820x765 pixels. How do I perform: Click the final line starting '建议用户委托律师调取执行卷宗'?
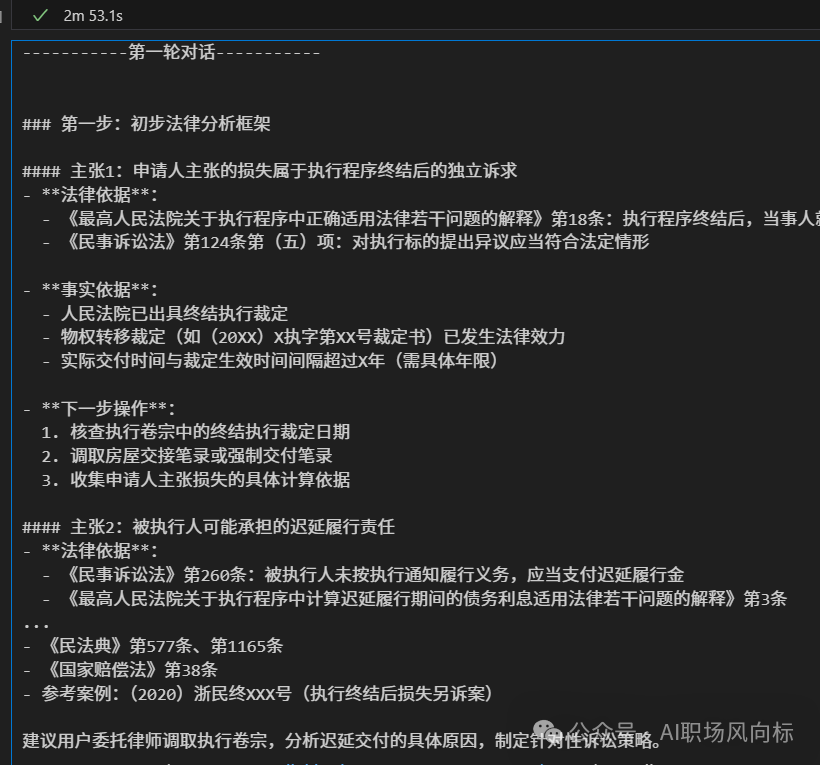coord(343,741)
